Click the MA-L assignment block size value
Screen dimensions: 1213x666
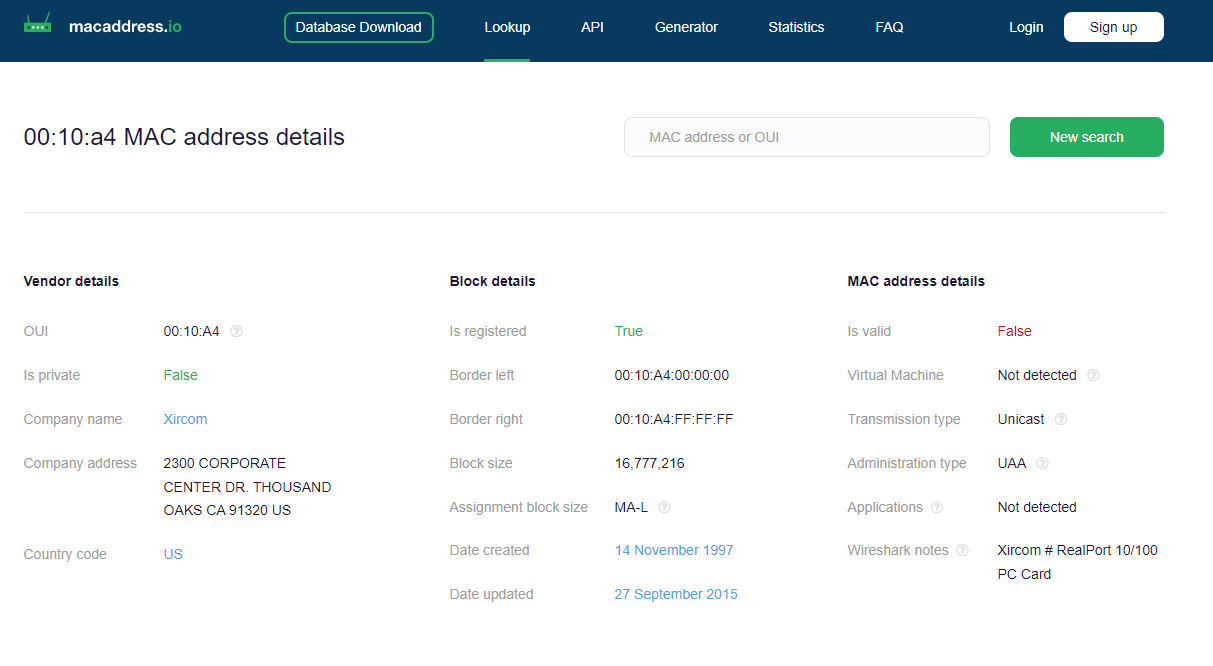pyautogui.click(x=631, y=507)
